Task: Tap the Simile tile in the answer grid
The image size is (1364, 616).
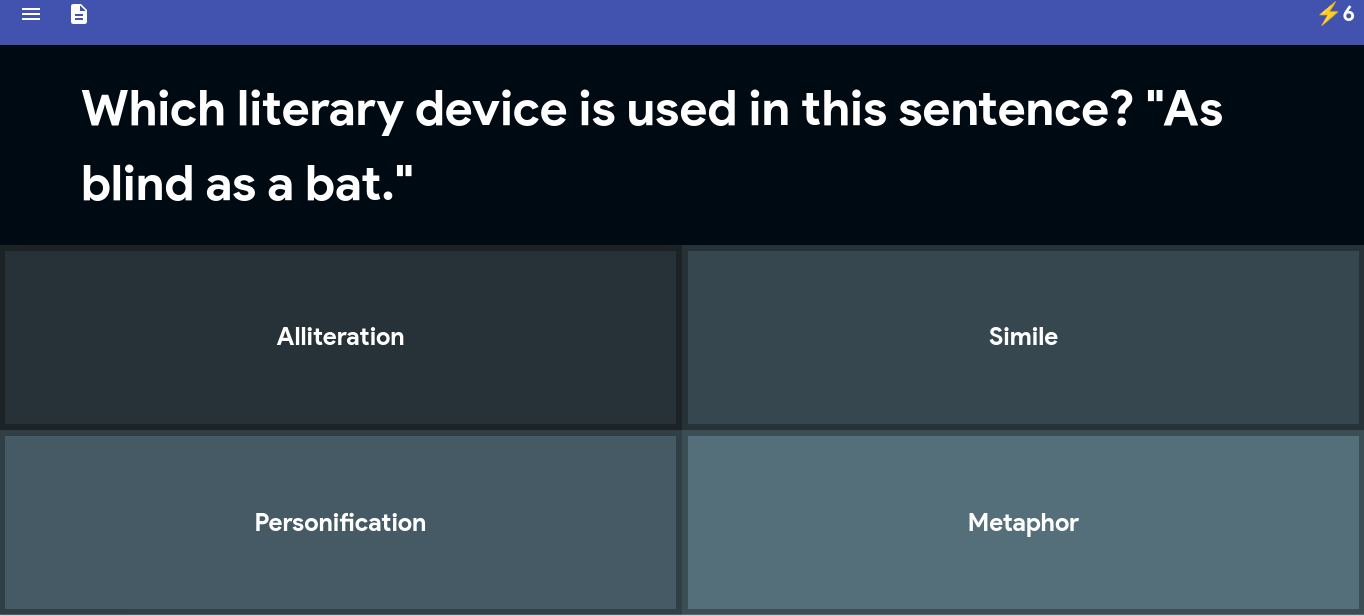Action: click(1023, 337)
